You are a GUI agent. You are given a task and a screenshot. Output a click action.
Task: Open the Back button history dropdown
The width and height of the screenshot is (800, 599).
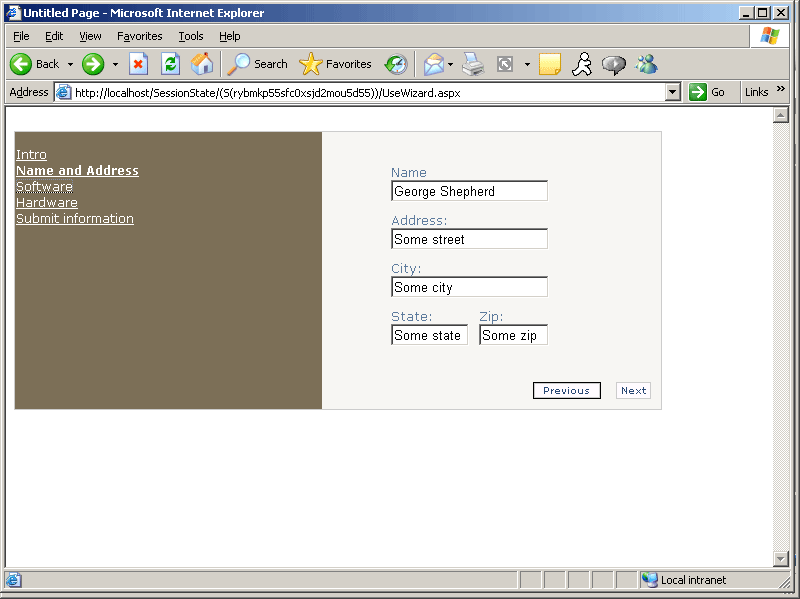(70, 64)
